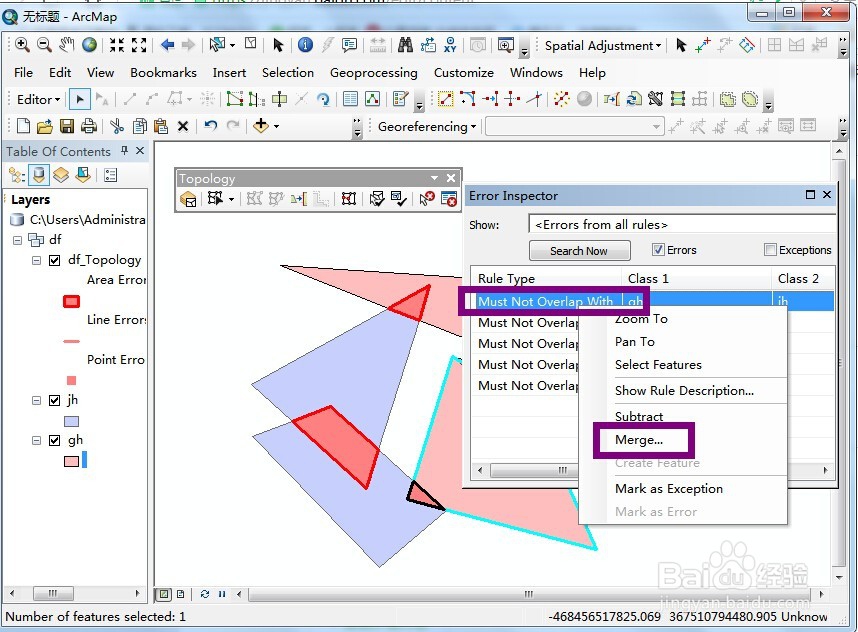Choose Merge... from context menu
Screen dimensions: 858x632
(639, 440)
